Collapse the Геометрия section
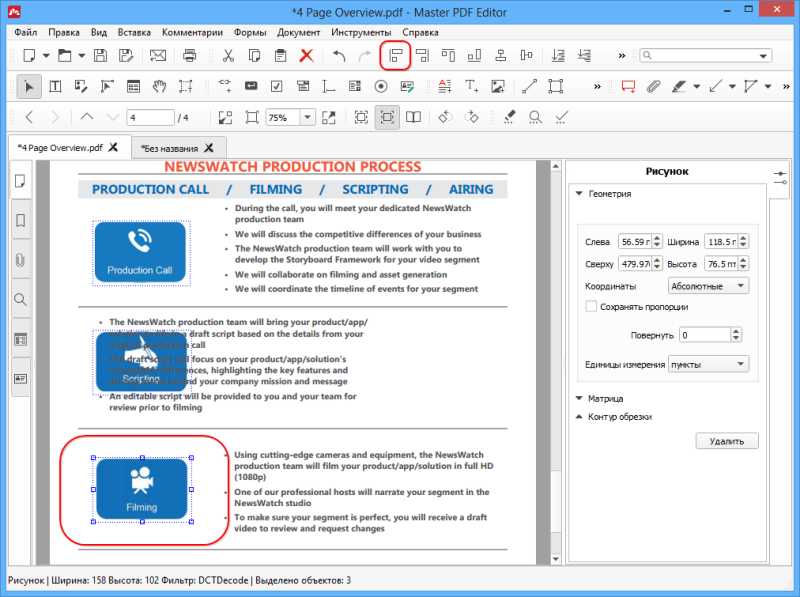This screenshot has width=800, height=597. click(579, 193)
